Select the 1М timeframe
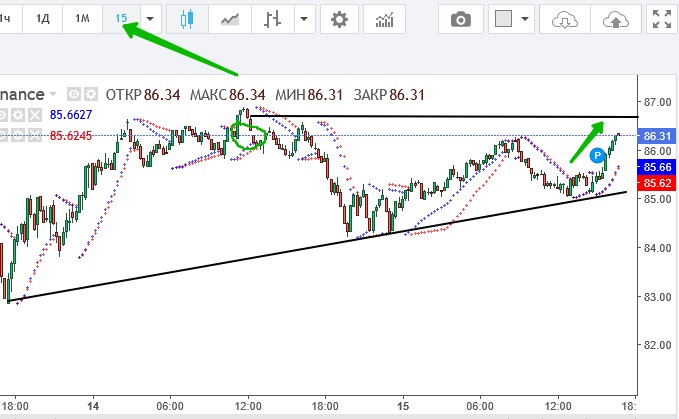 82,19
